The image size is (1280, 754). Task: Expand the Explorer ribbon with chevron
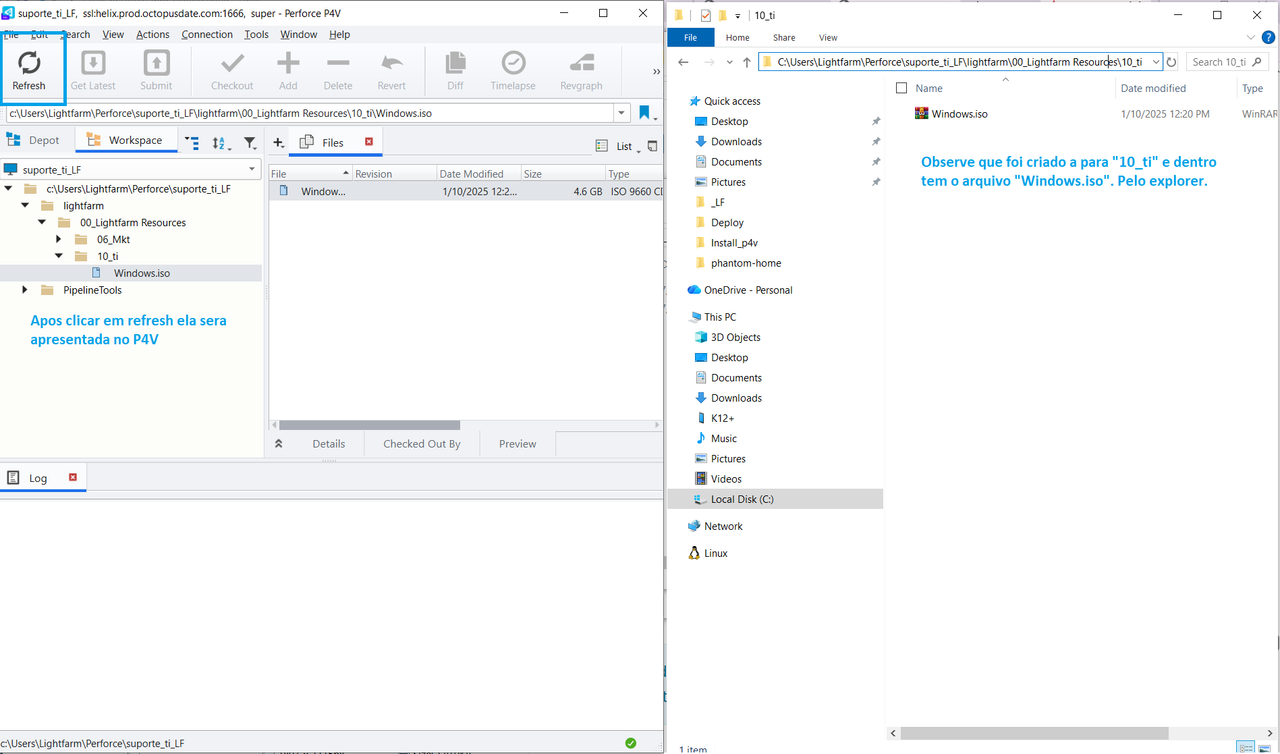point(1252,38)
